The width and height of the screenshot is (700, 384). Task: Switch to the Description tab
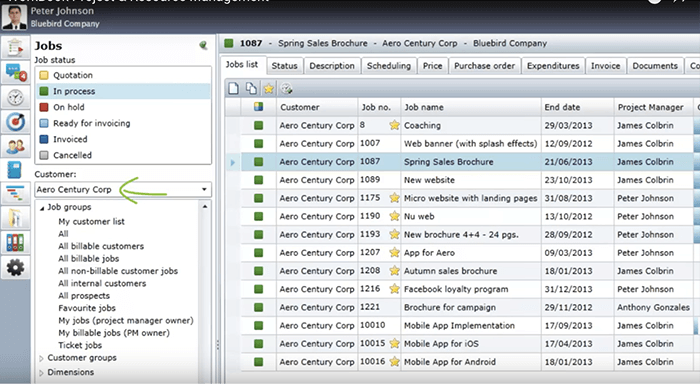(332, 66)
